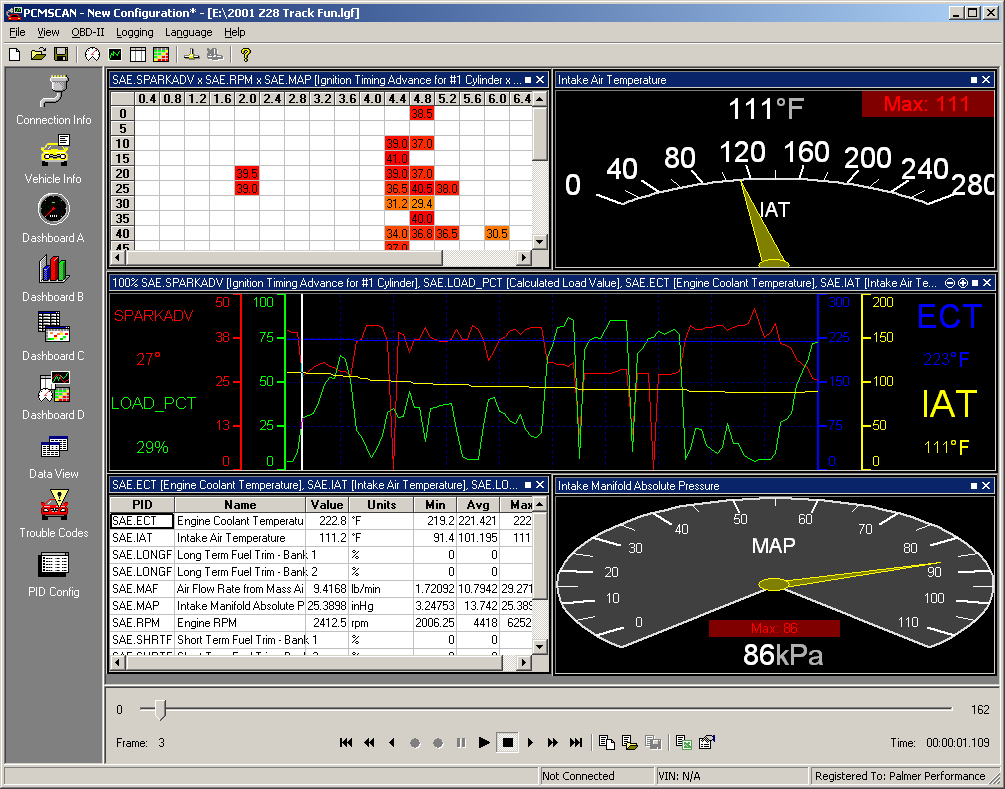Rewind log playback
1005x789 pixels.
point(369,742)
